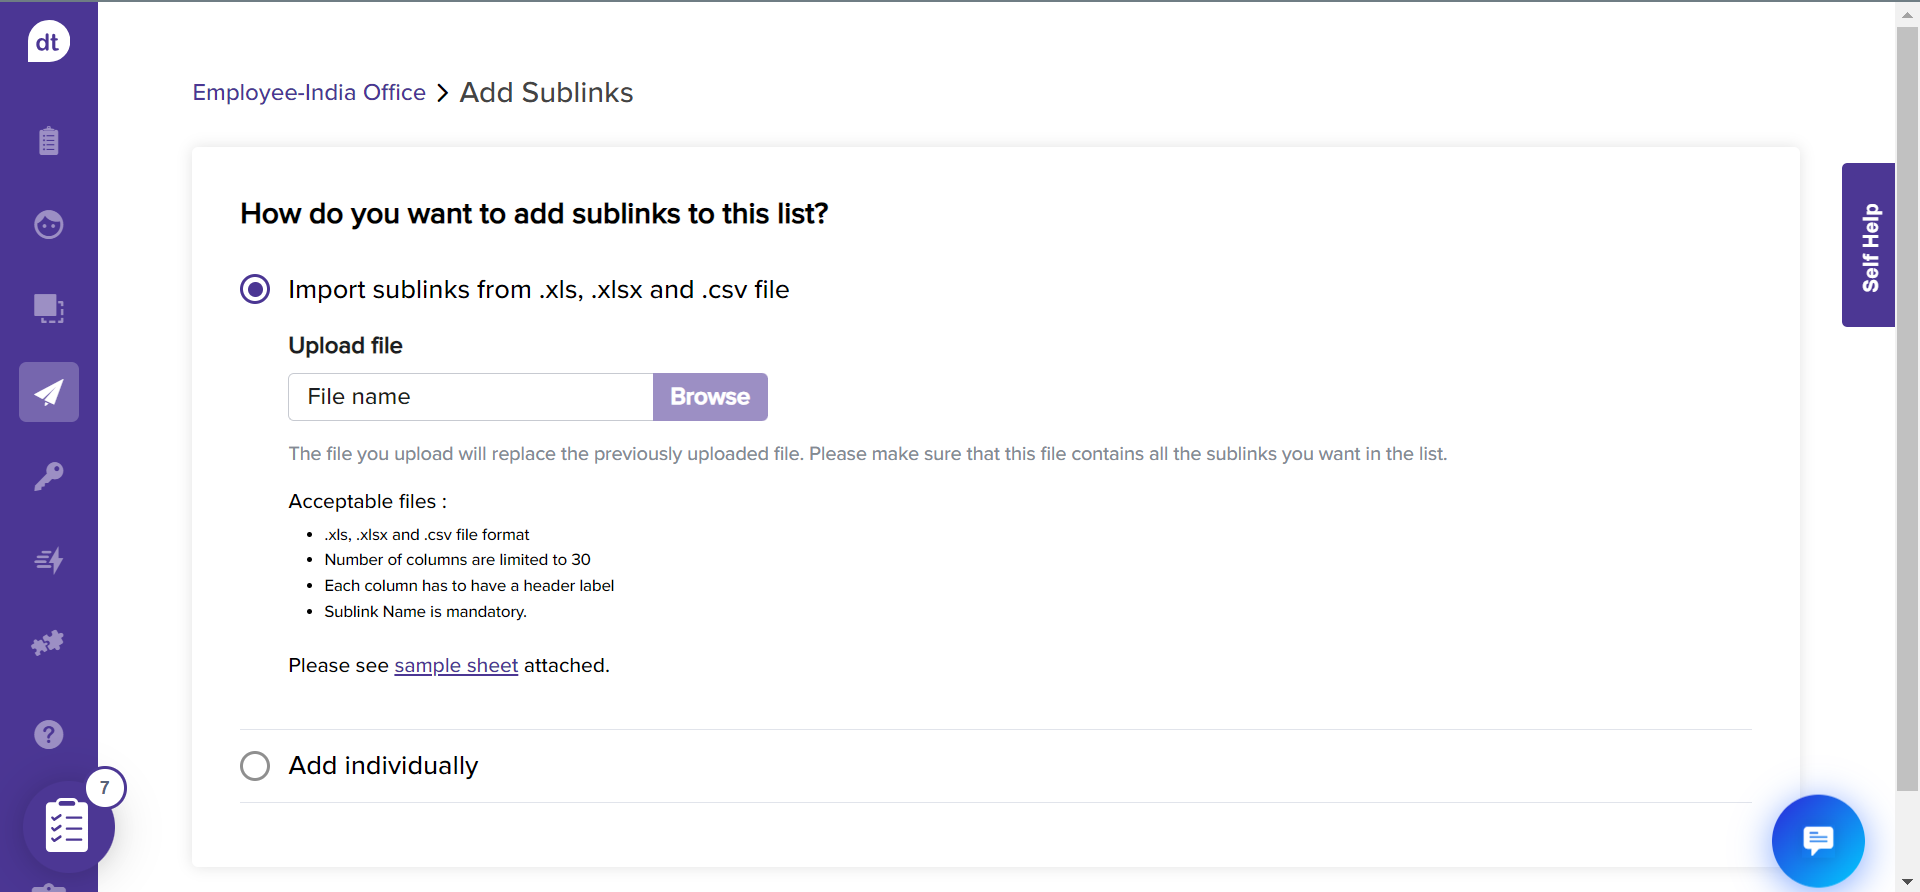Click the question mark help icon
This screenshot has height=892, width=1920.
tap(48, 735)
